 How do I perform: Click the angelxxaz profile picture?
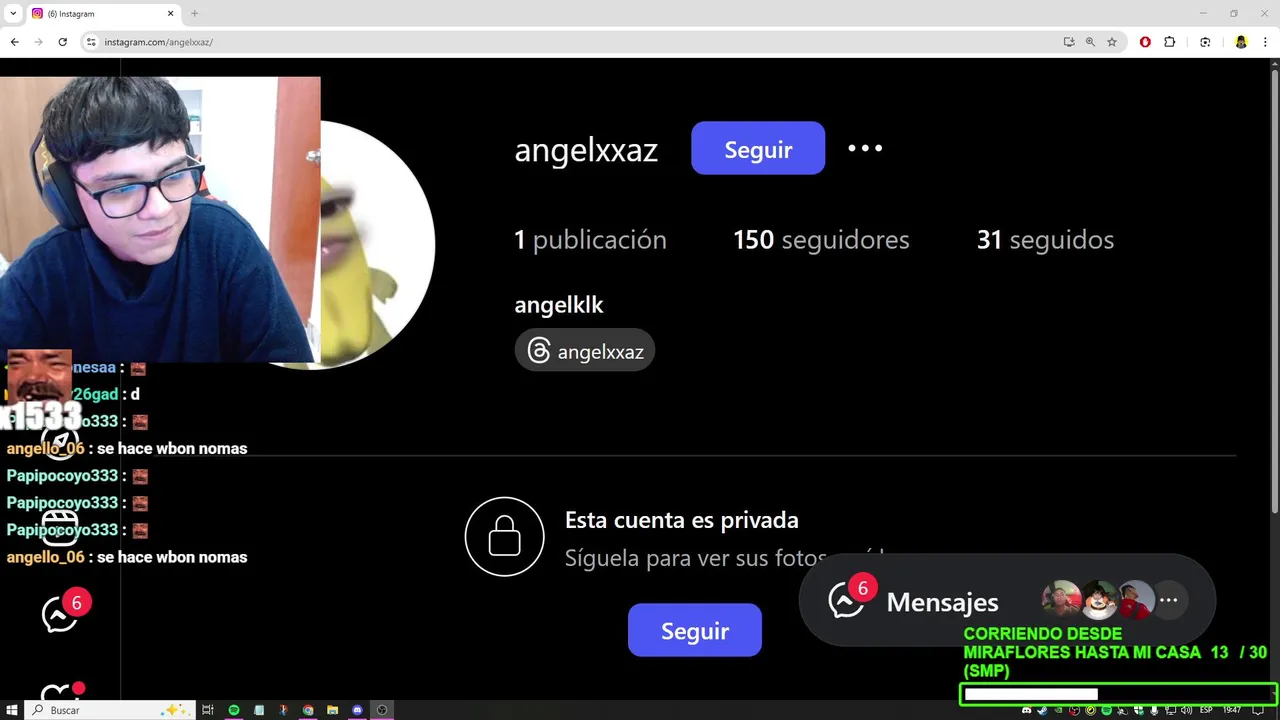(x=377, y=245)
